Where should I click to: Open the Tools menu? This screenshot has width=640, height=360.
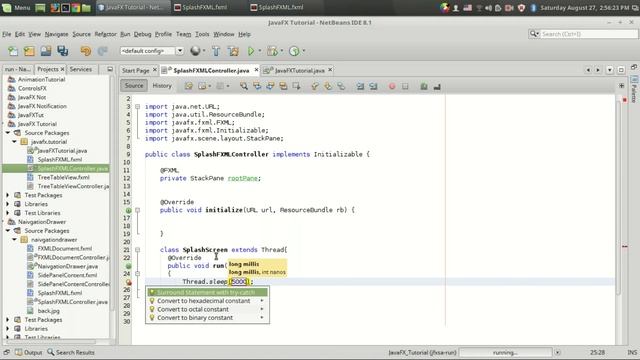202,34
